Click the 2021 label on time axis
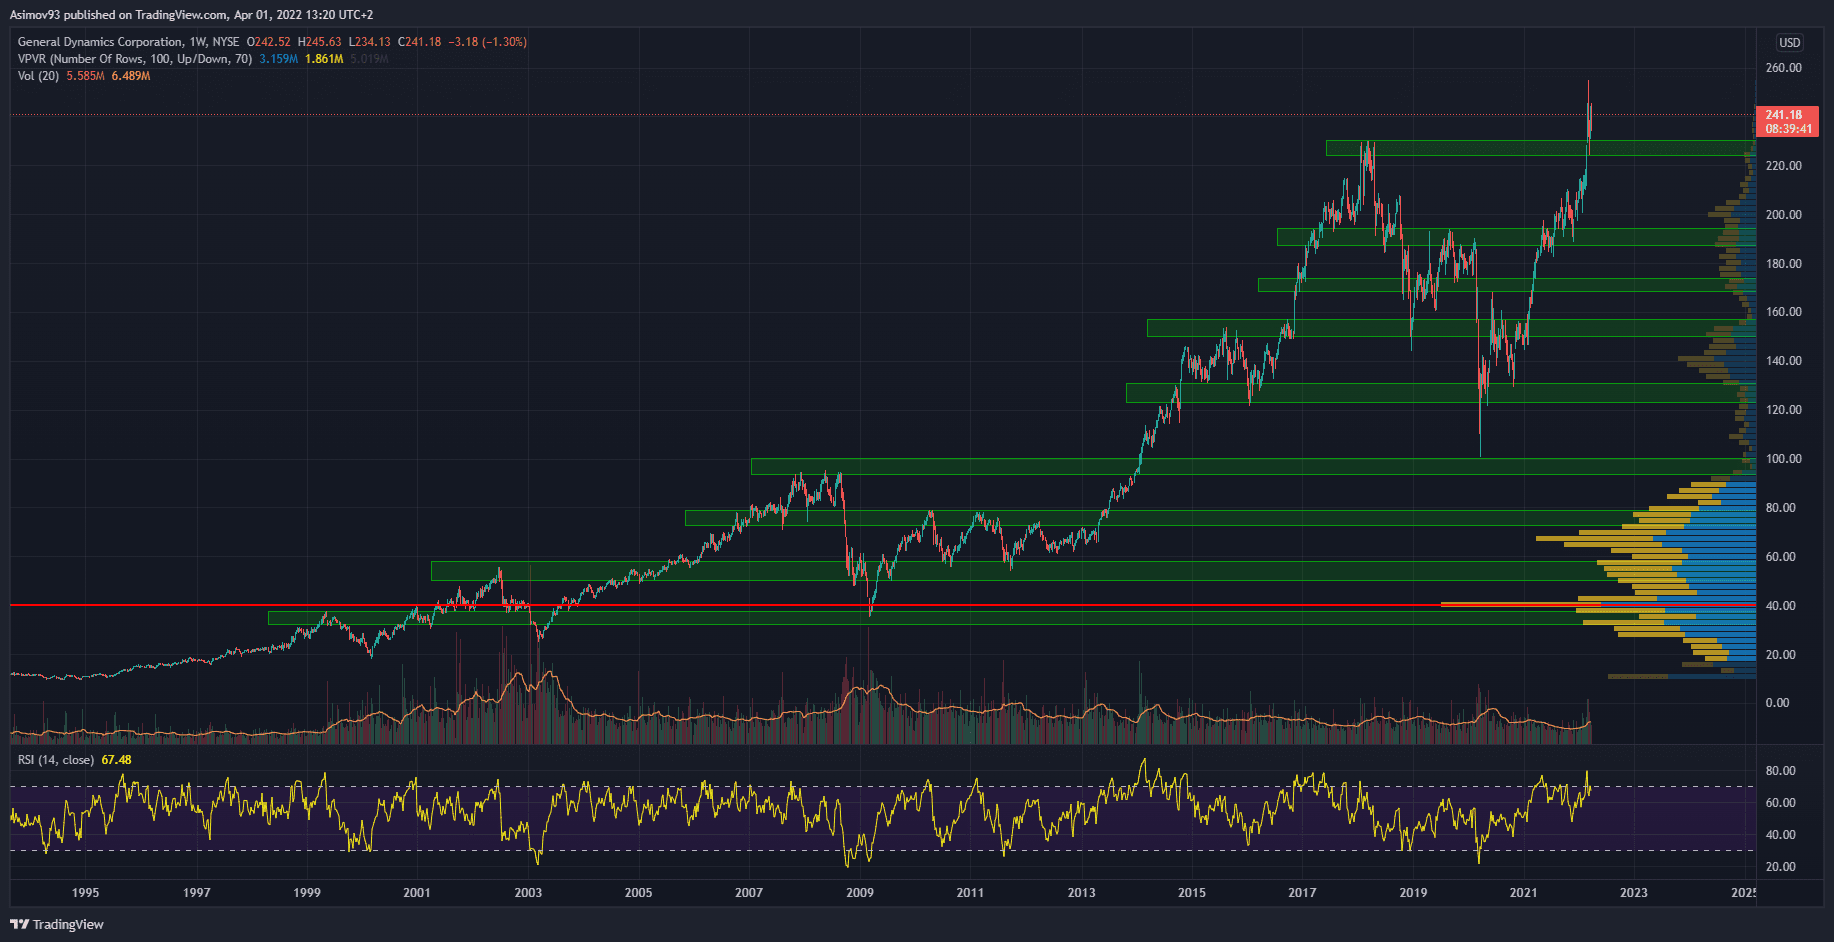The height and width of the screenshot is (942, 1834). [1523, 892]
